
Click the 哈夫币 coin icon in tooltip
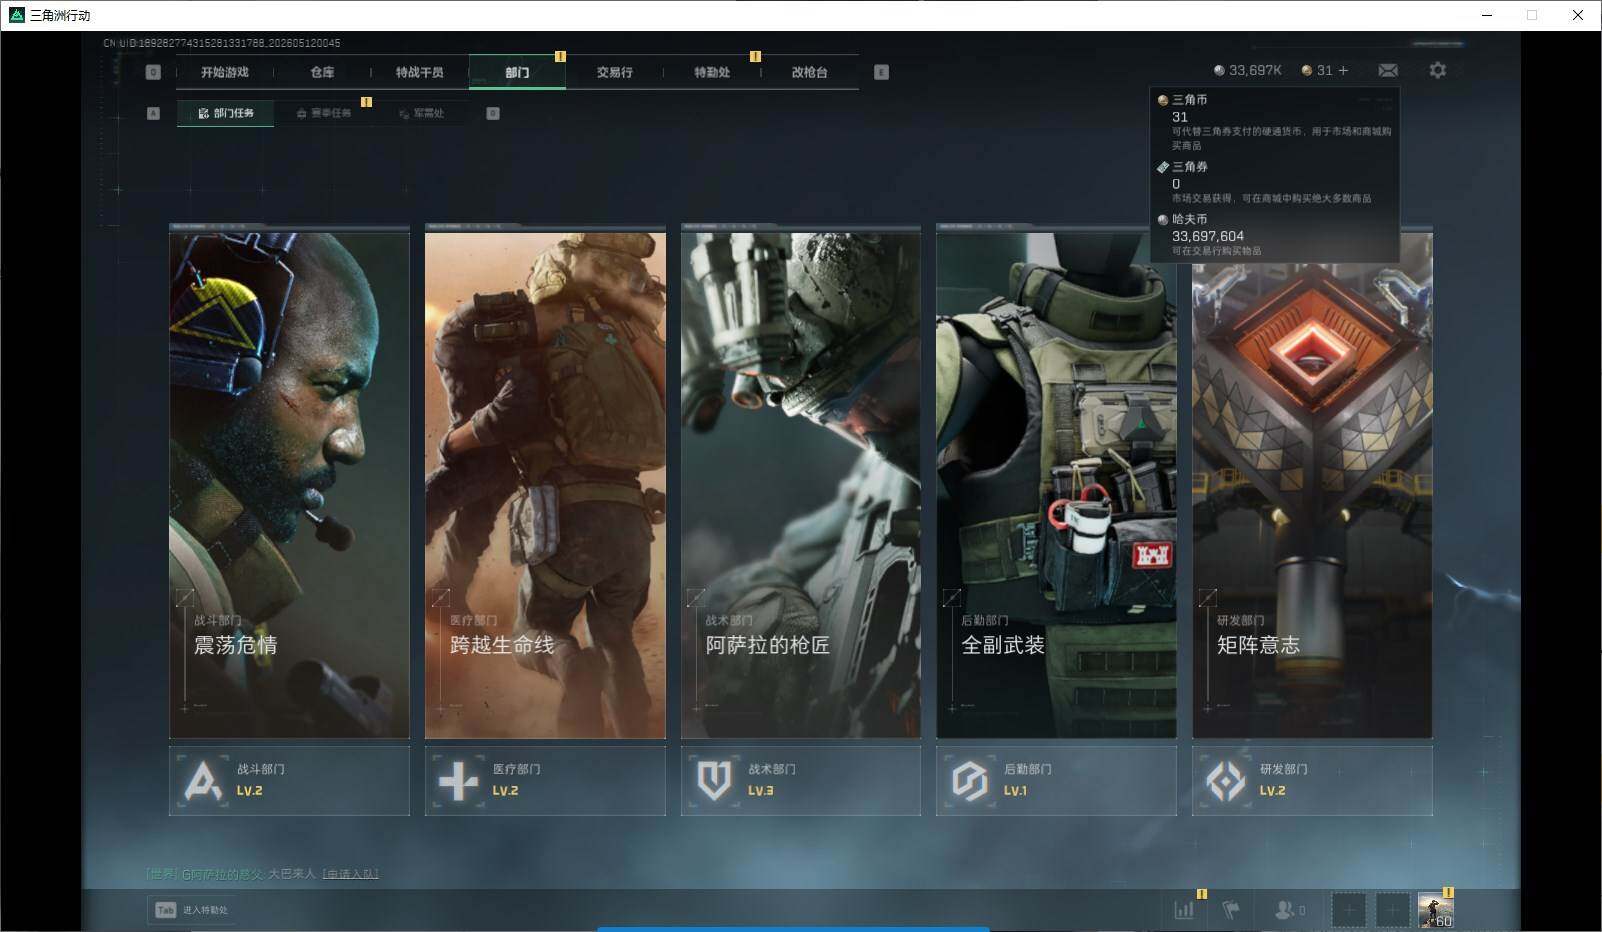(x=1163, y=219)
